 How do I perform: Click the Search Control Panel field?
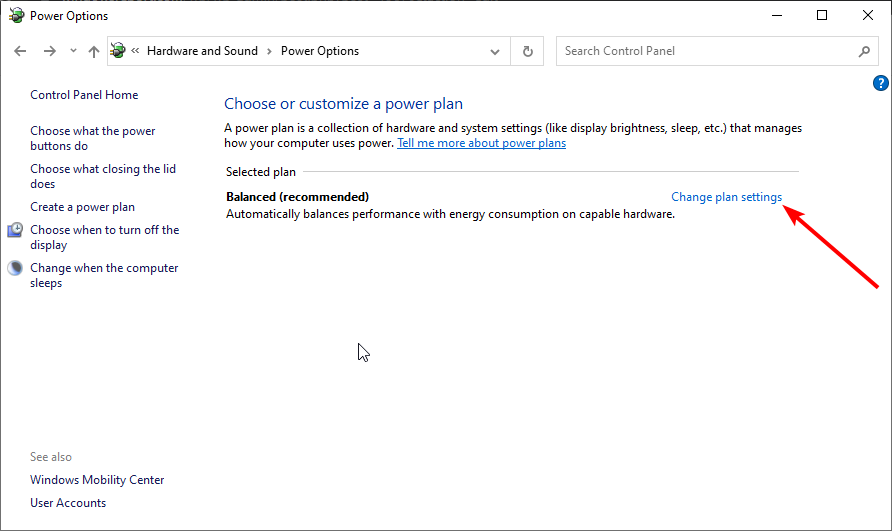(x=717, y=51)
